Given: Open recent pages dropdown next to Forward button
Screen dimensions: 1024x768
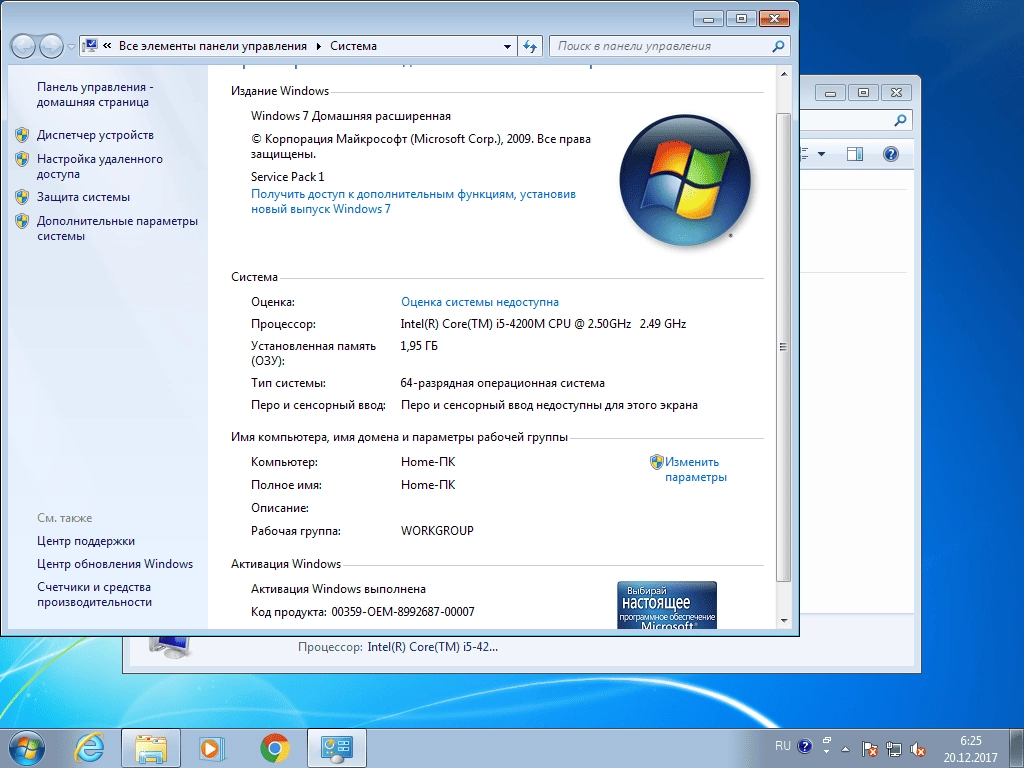Looking at the screenshot, I should pyautogui.click(x=71, y=47).
